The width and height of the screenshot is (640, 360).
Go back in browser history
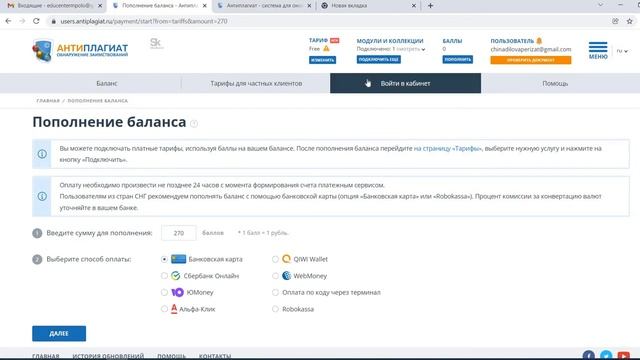click(9, 21)
